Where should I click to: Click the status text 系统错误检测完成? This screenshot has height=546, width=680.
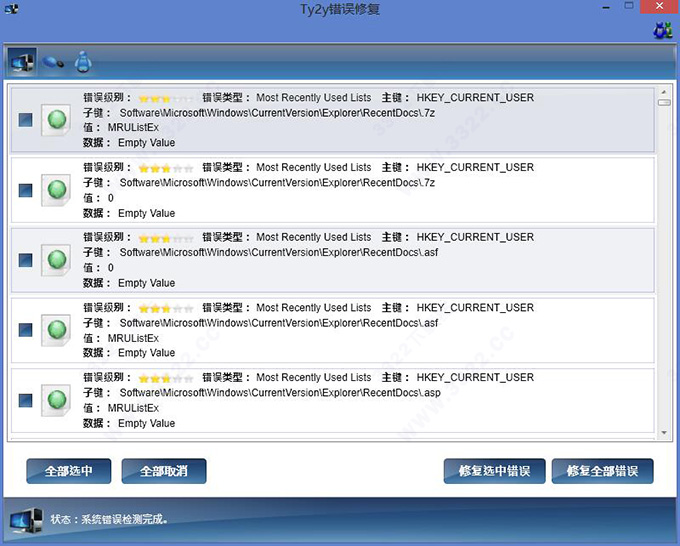124,519
